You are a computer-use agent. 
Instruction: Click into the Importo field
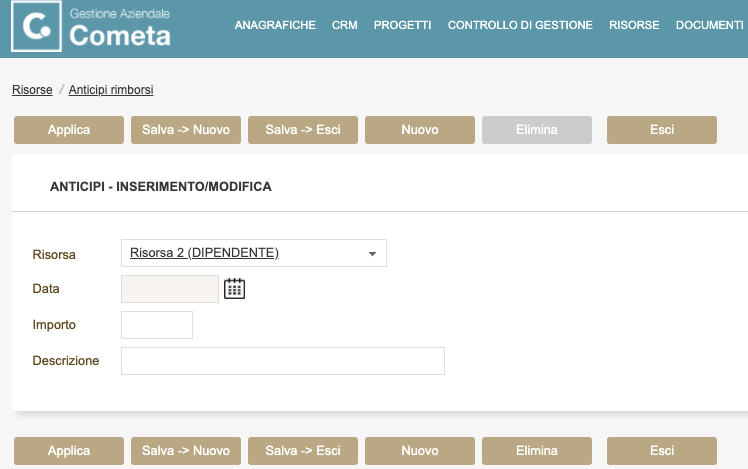pos(156,325)
